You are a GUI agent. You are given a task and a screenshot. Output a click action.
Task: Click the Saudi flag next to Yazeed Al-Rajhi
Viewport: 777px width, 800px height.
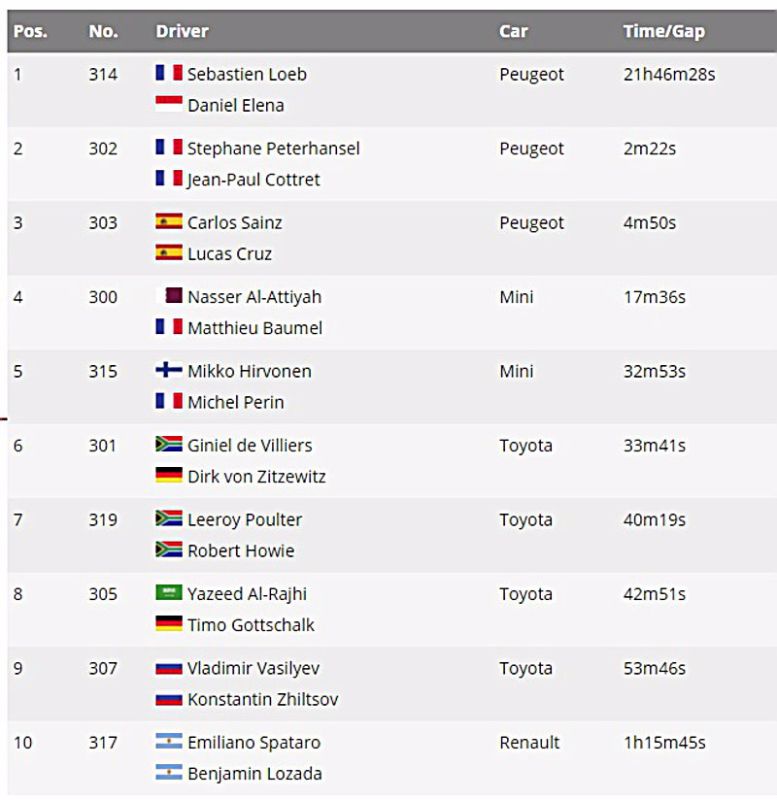(169, 592)
